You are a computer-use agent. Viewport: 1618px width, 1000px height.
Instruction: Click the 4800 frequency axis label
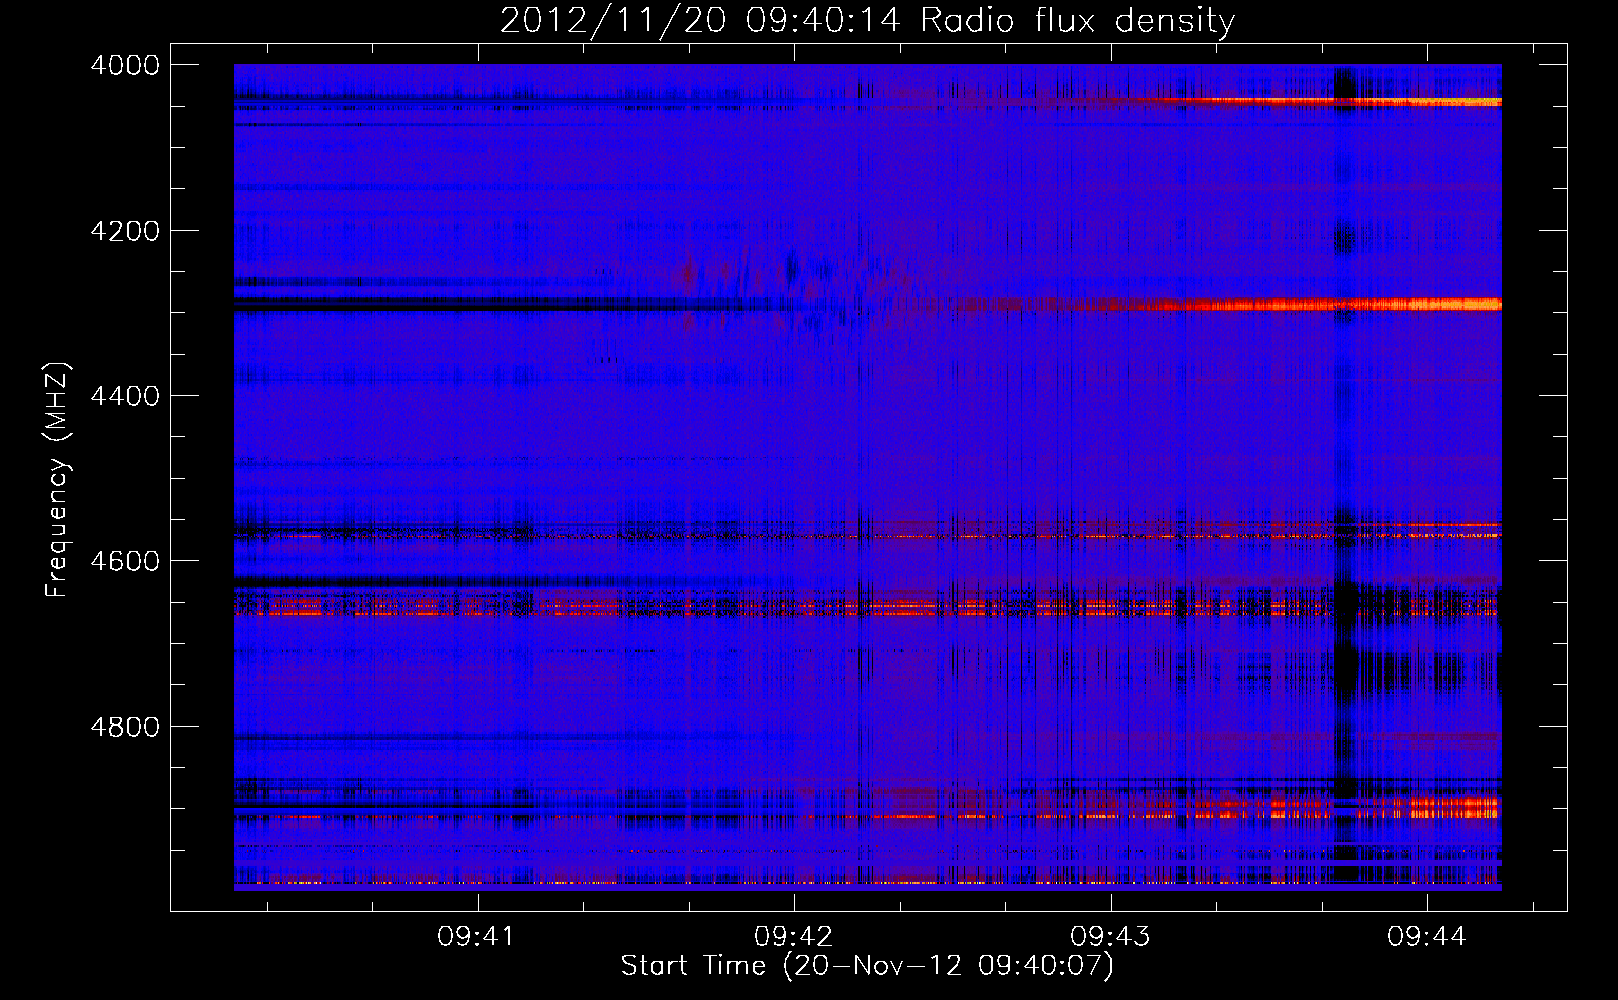125,726
